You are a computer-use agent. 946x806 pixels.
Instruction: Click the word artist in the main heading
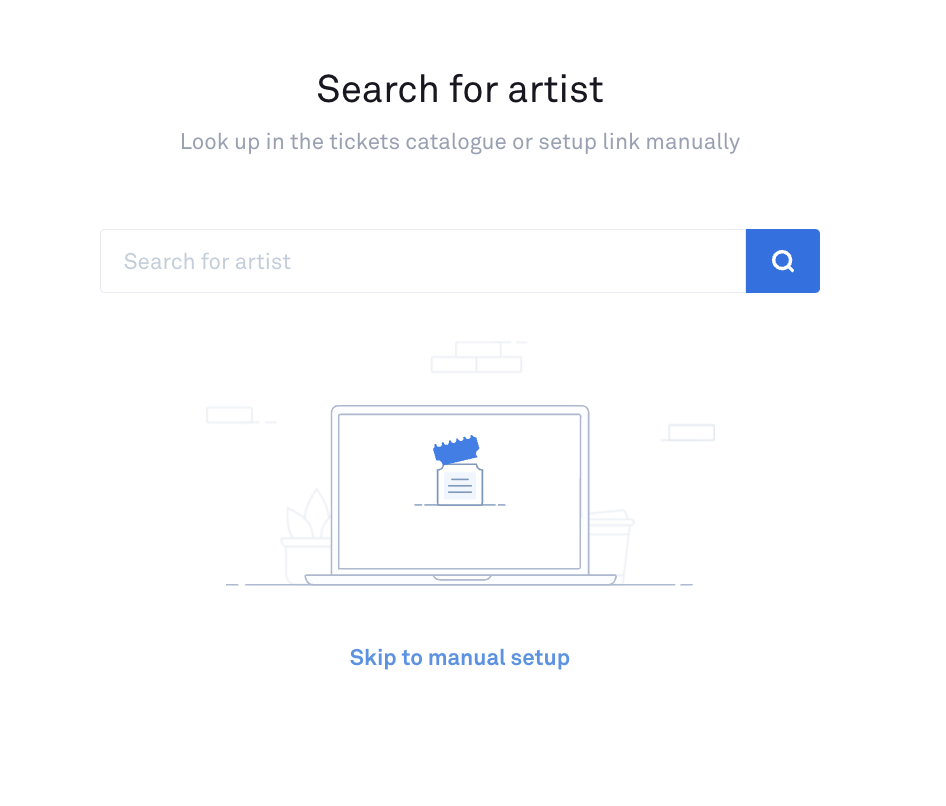(555, 89)
